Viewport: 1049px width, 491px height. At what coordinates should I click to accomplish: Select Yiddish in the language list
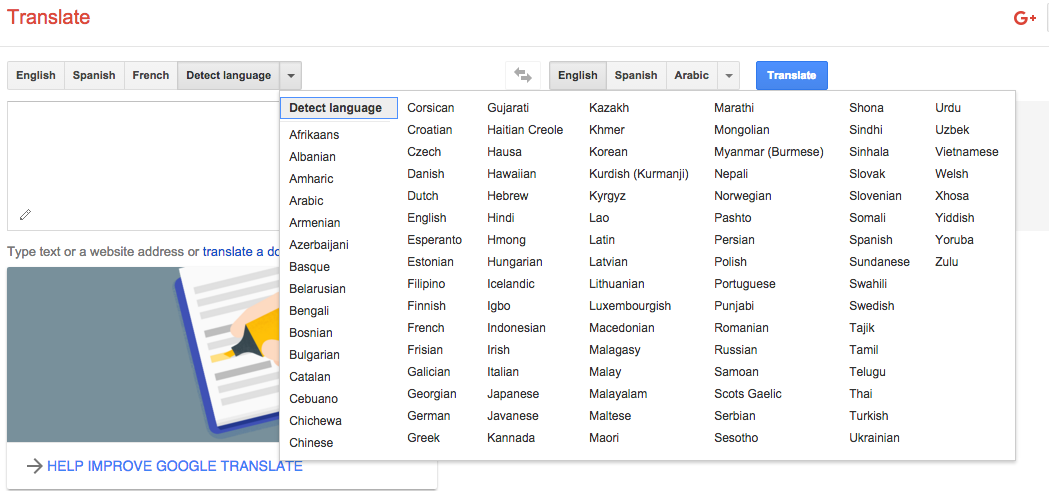click(x=955, y=218)
